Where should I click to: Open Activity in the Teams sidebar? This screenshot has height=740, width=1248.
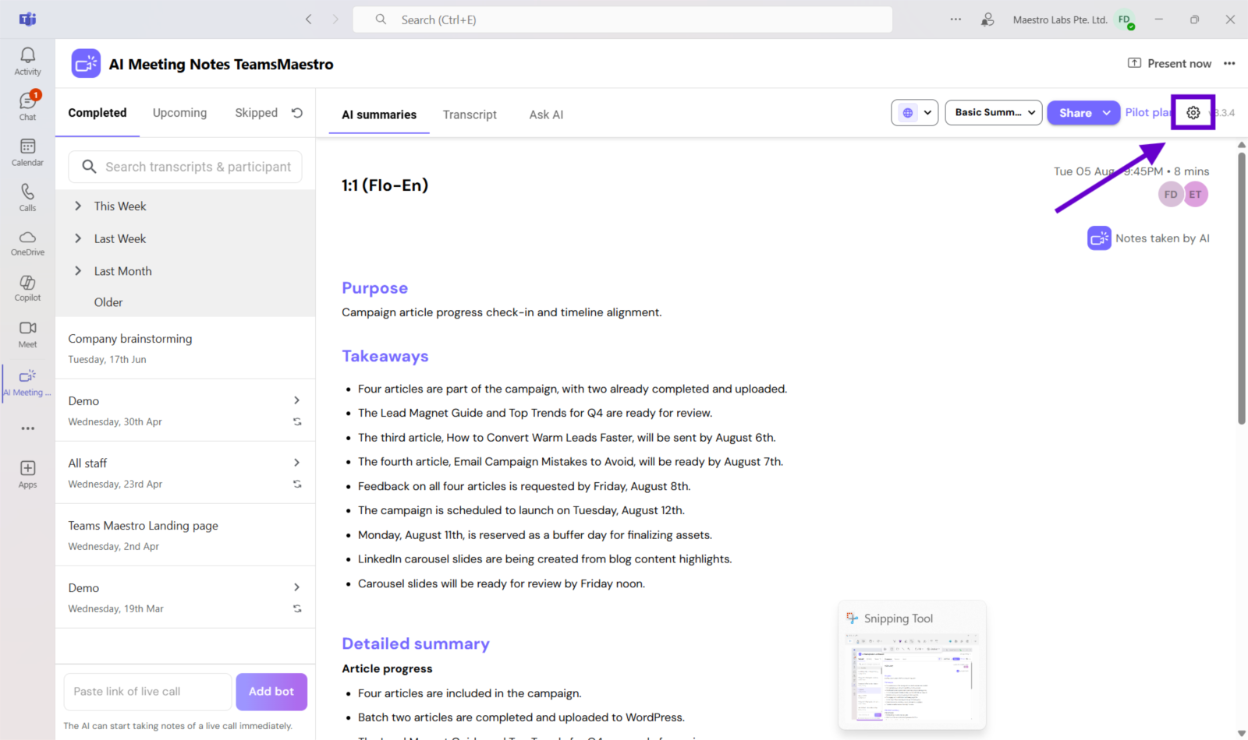[x=27, y=61]
